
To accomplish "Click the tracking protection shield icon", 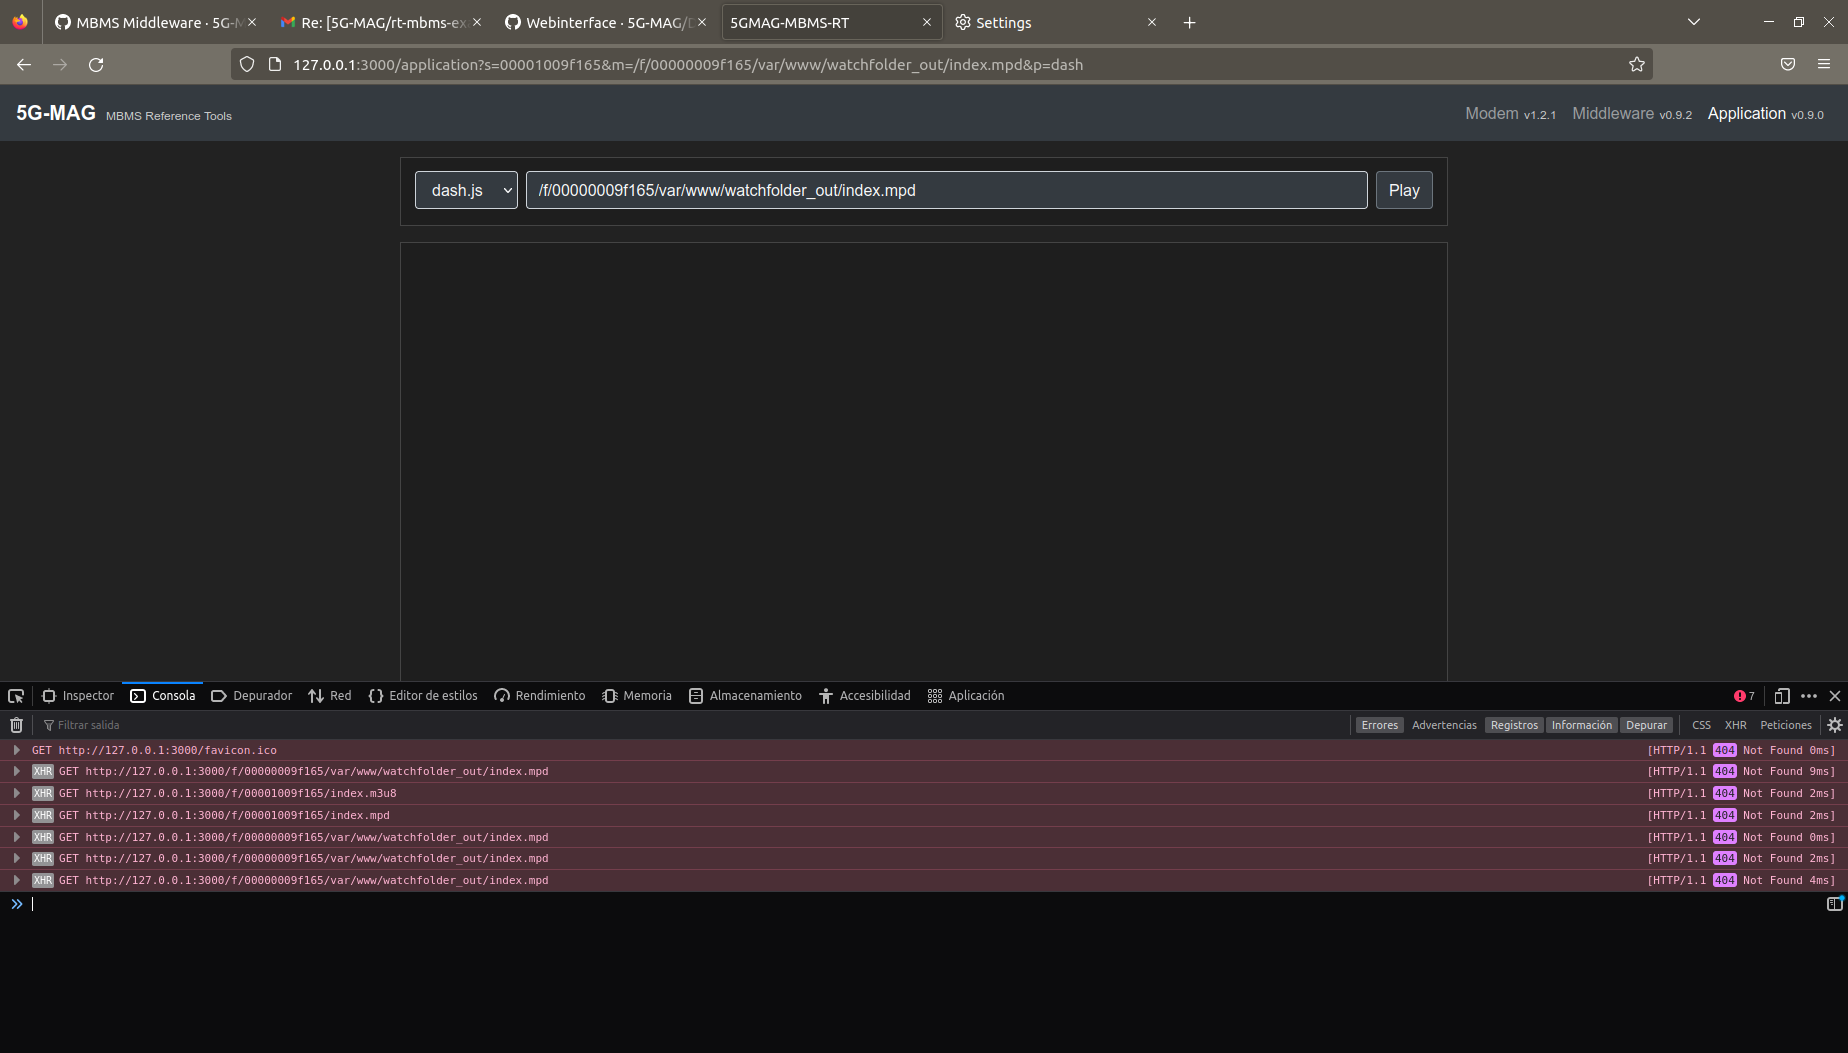I will (246, 64).
